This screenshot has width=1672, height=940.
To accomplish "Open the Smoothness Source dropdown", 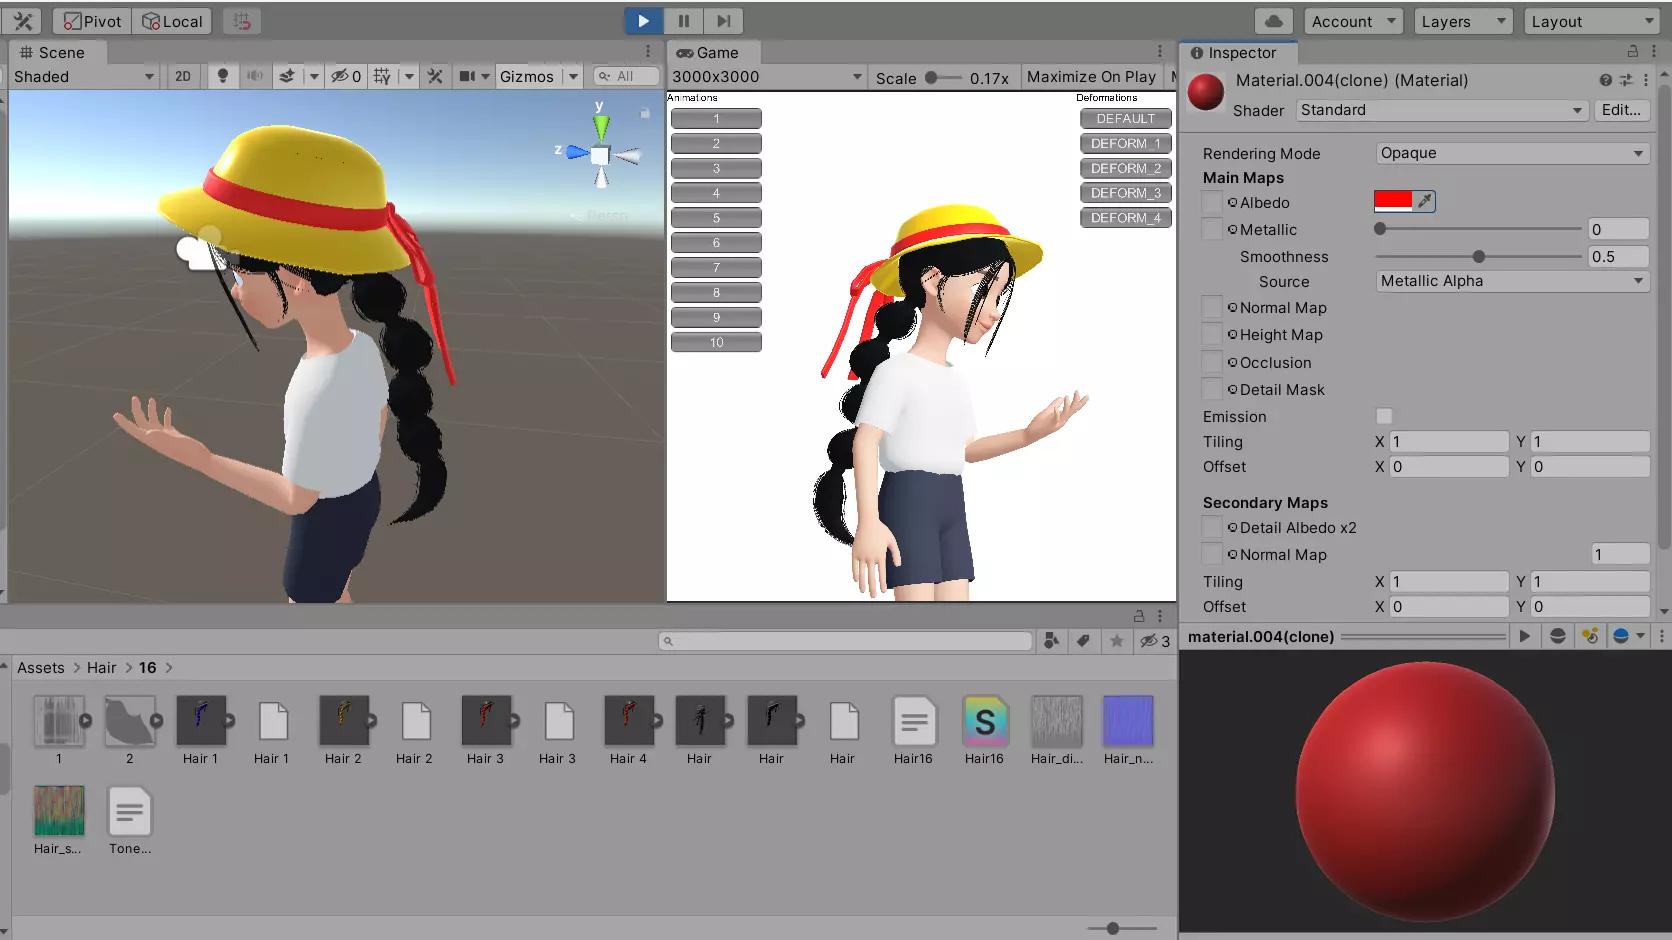I will pos(1512,281).
